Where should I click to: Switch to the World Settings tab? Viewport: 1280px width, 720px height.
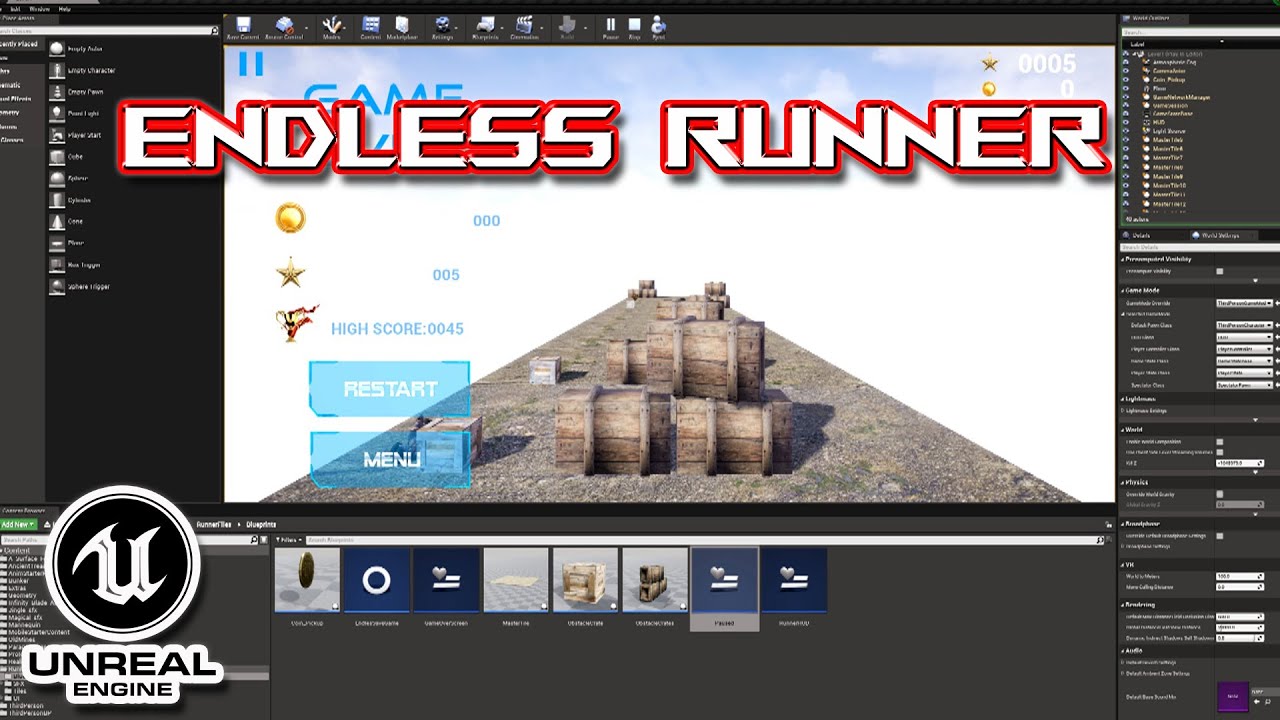tap(1221, 236)
